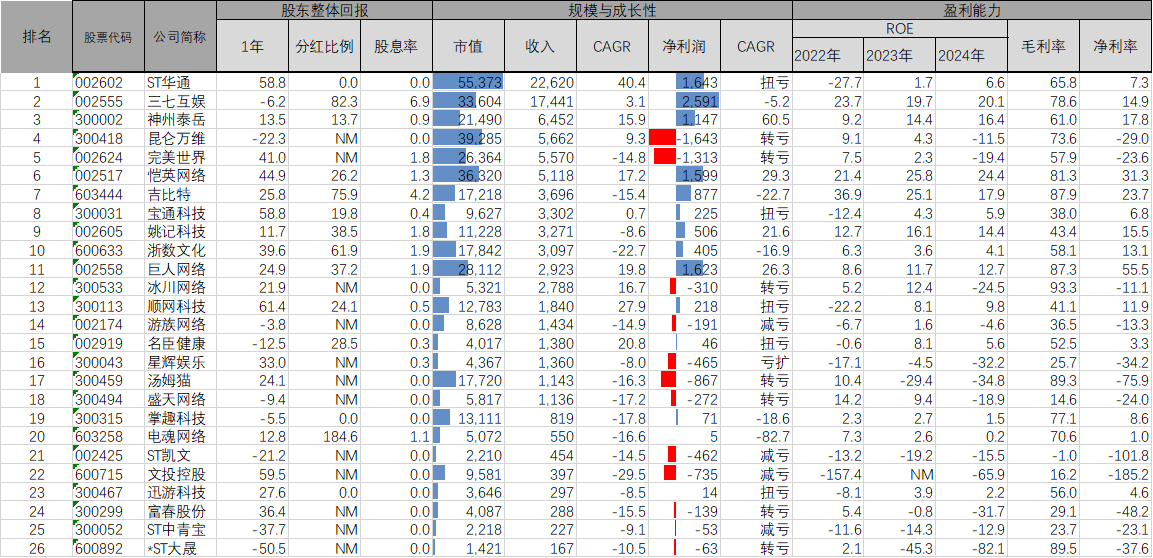Click the 盈利能力 group header
The image size is (1153, 558).
(972, 10)
